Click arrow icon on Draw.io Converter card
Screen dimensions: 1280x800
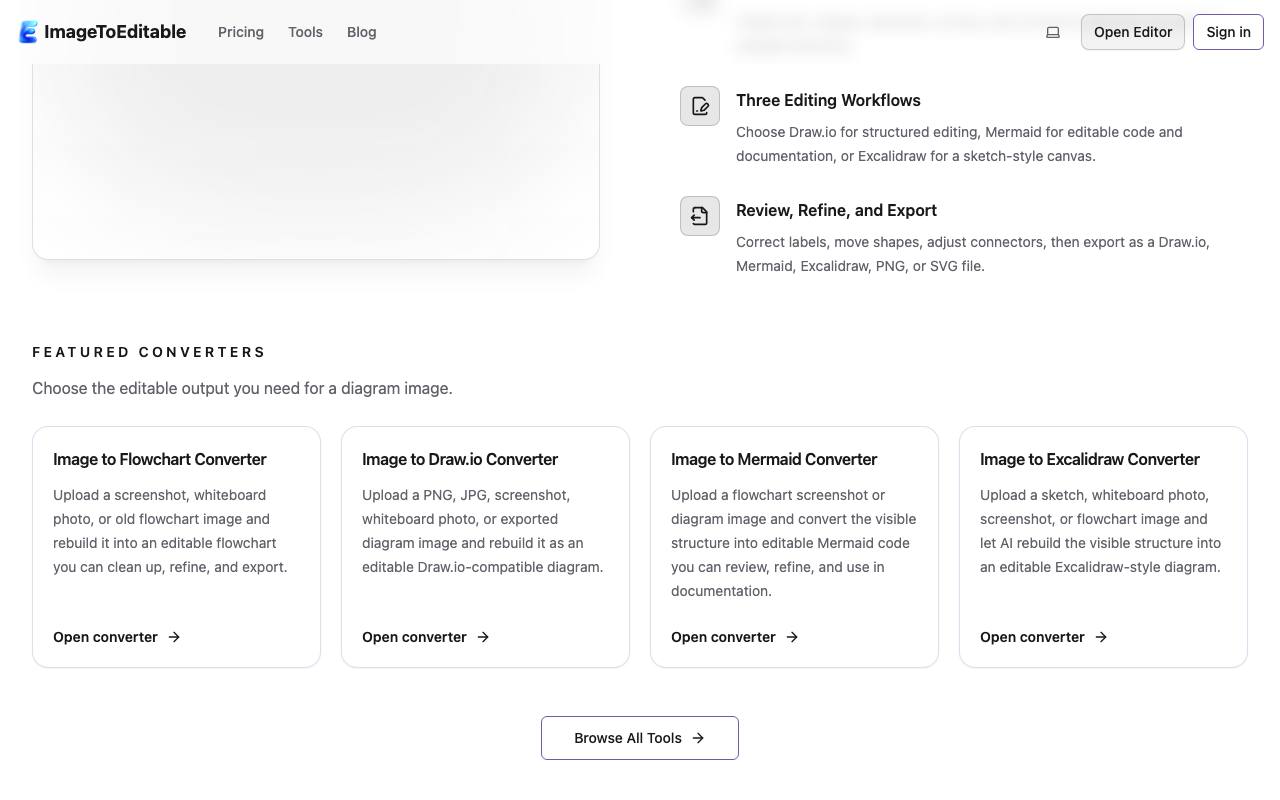(483, 637)
